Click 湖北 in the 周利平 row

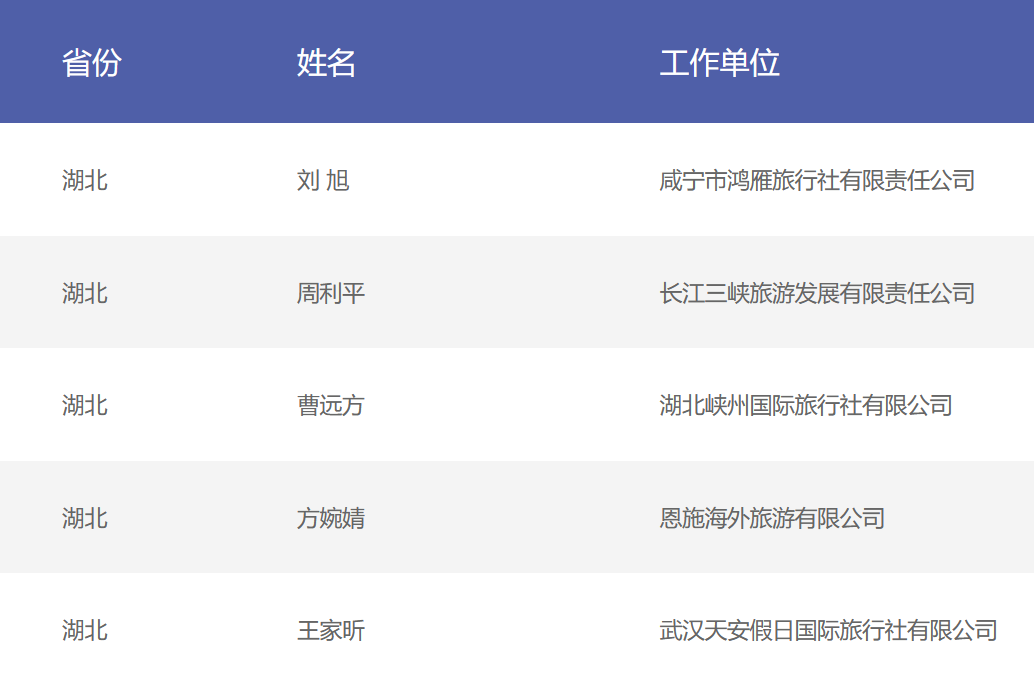(x=85, y=293)
